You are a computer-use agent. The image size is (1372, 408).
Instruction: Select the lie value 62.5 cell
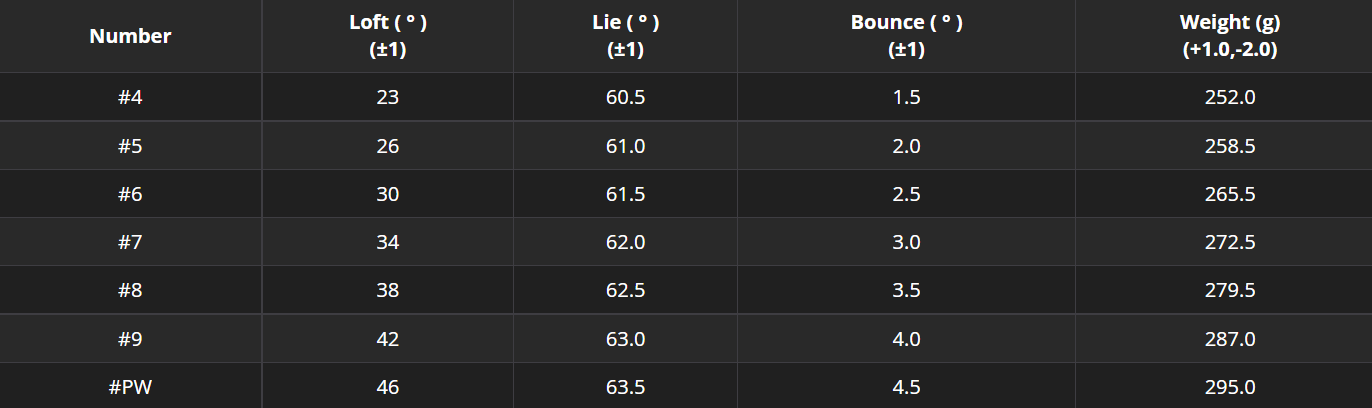click(x=626, y=291)
